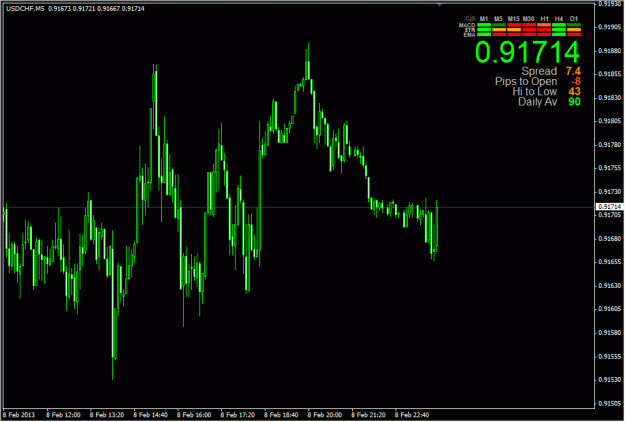Image resolution: width=625 pixels, height=422 pixels.
Task: Click the Hi to Low label
Action: (535, 91)
